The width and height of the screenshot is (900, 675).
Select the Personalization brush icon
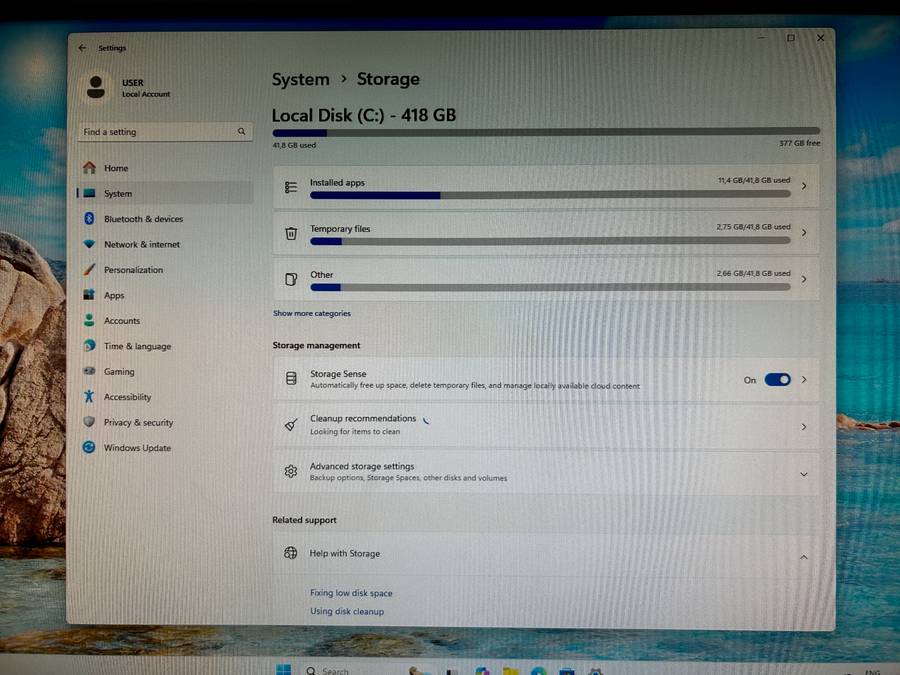pyautogui.click(x=90, y=270)
